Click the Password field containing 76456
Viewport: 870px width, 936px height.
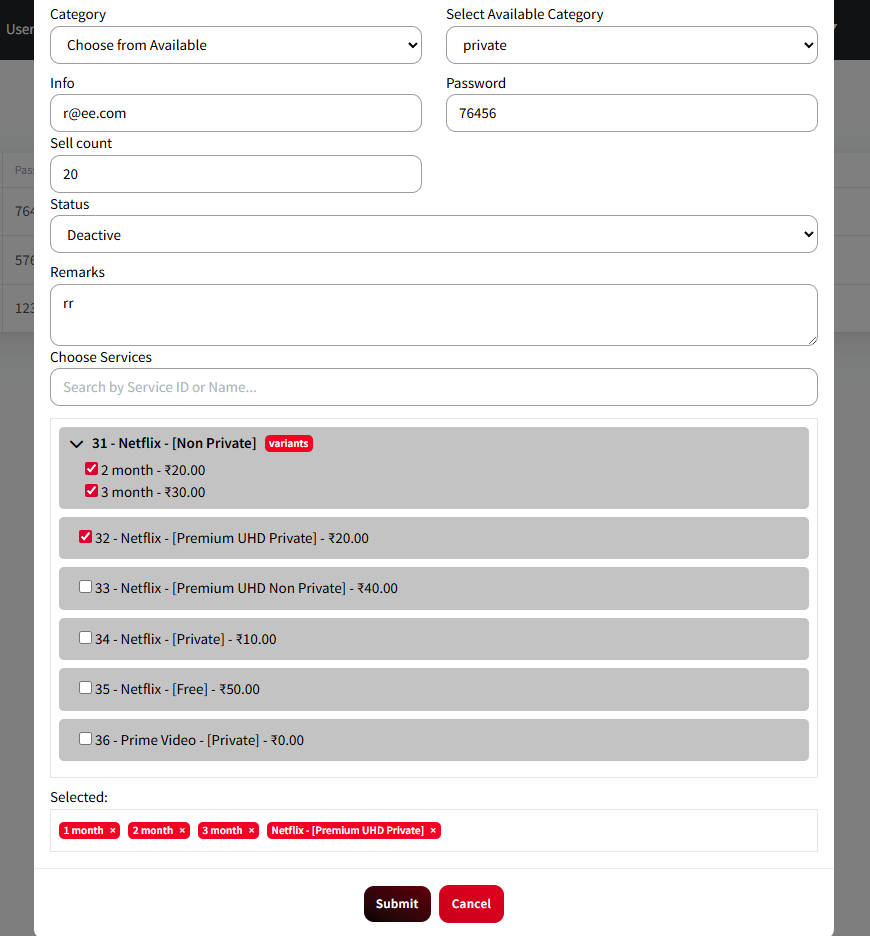point(632,113)
